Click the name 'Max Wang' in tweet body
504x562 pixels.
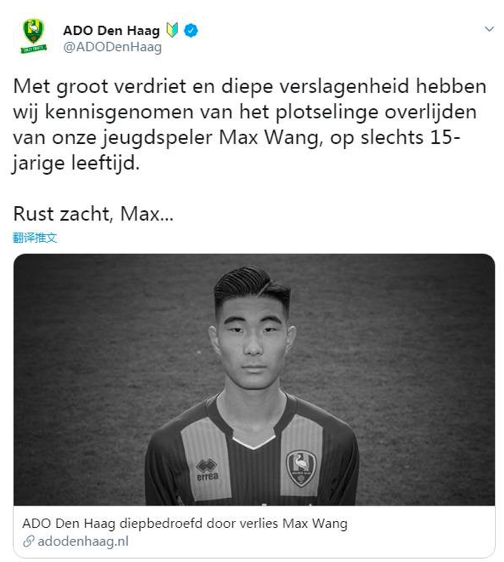point(268,138)
